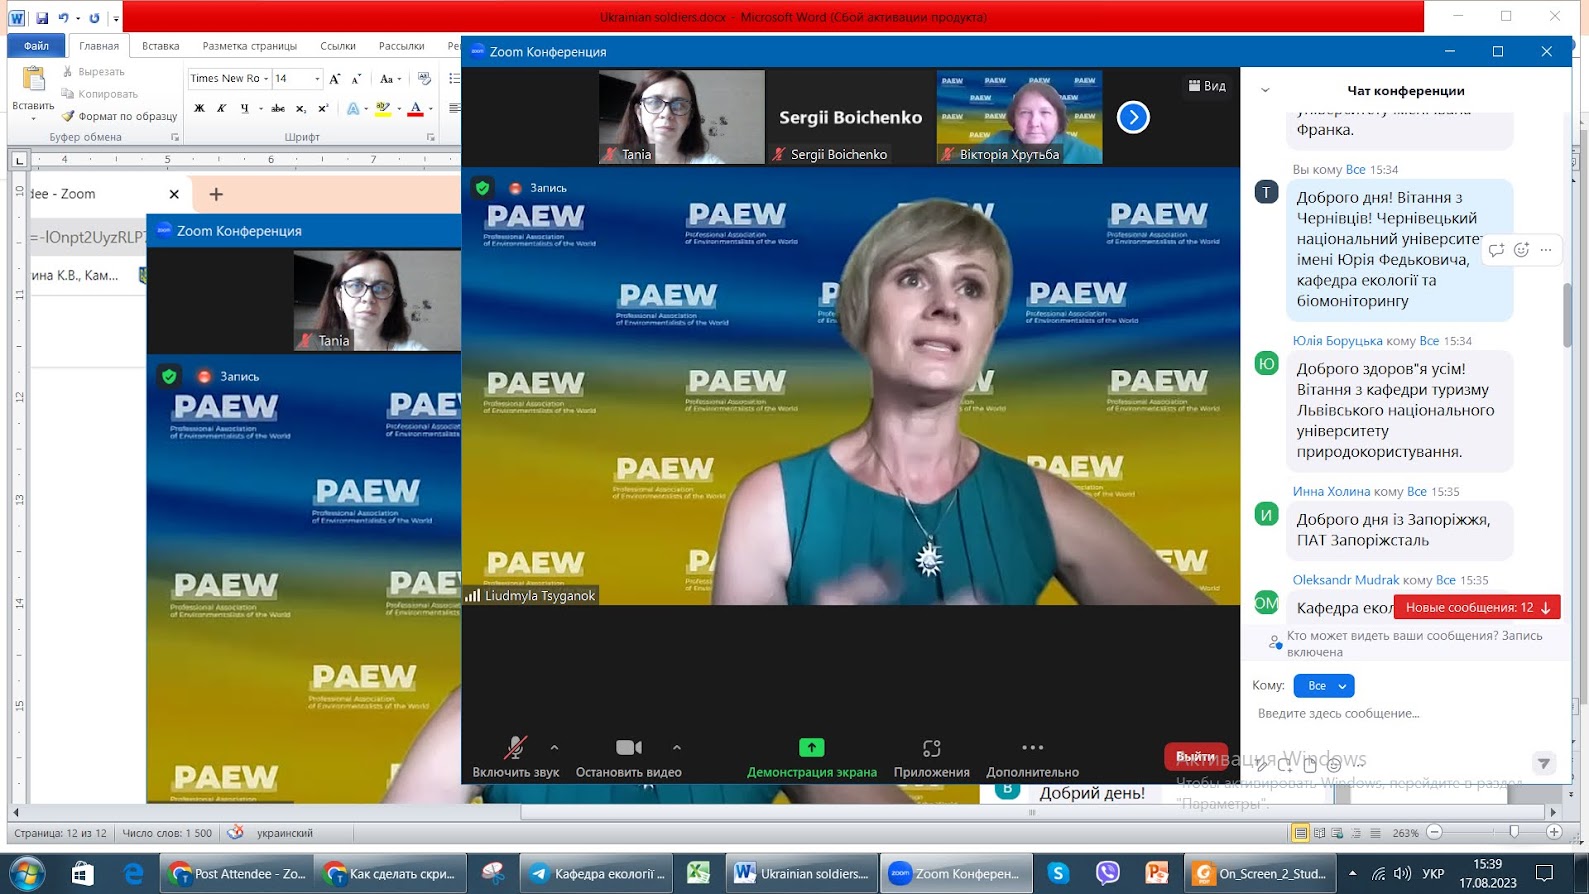Open the Кому: Все recipient dropdown
1589x894 pixels.
click(1324, 686)
